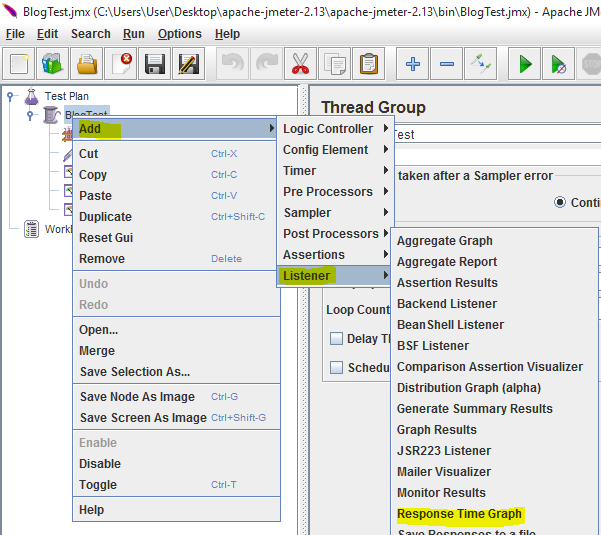
Task: Click the Expand All plus icon
Action: [x=412, y=64]
